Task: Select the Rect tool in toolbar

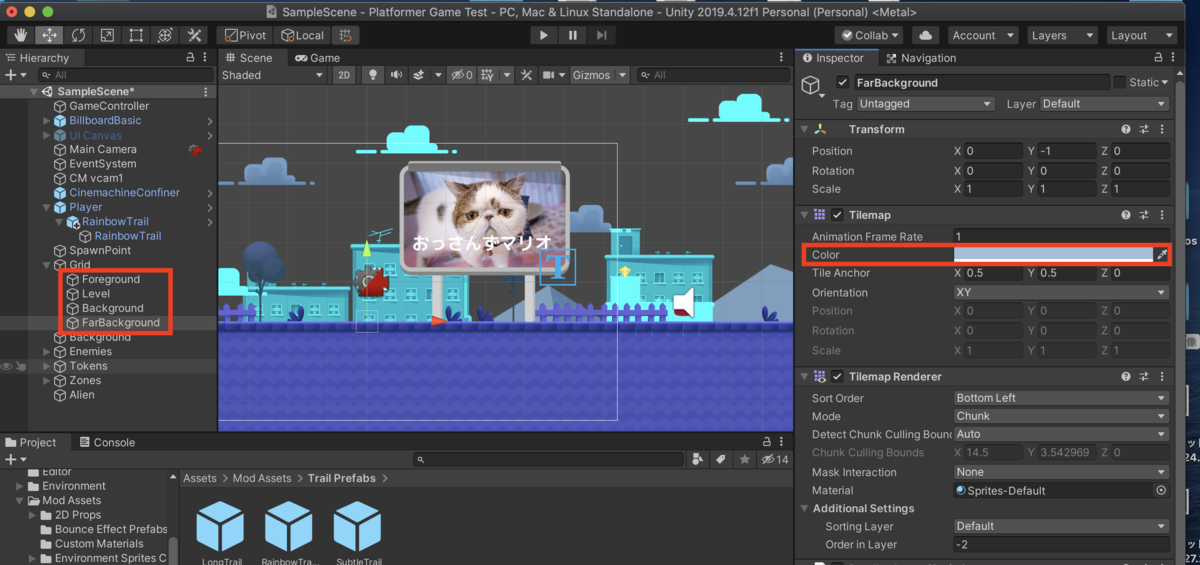Action: click(x=136, y=35)
